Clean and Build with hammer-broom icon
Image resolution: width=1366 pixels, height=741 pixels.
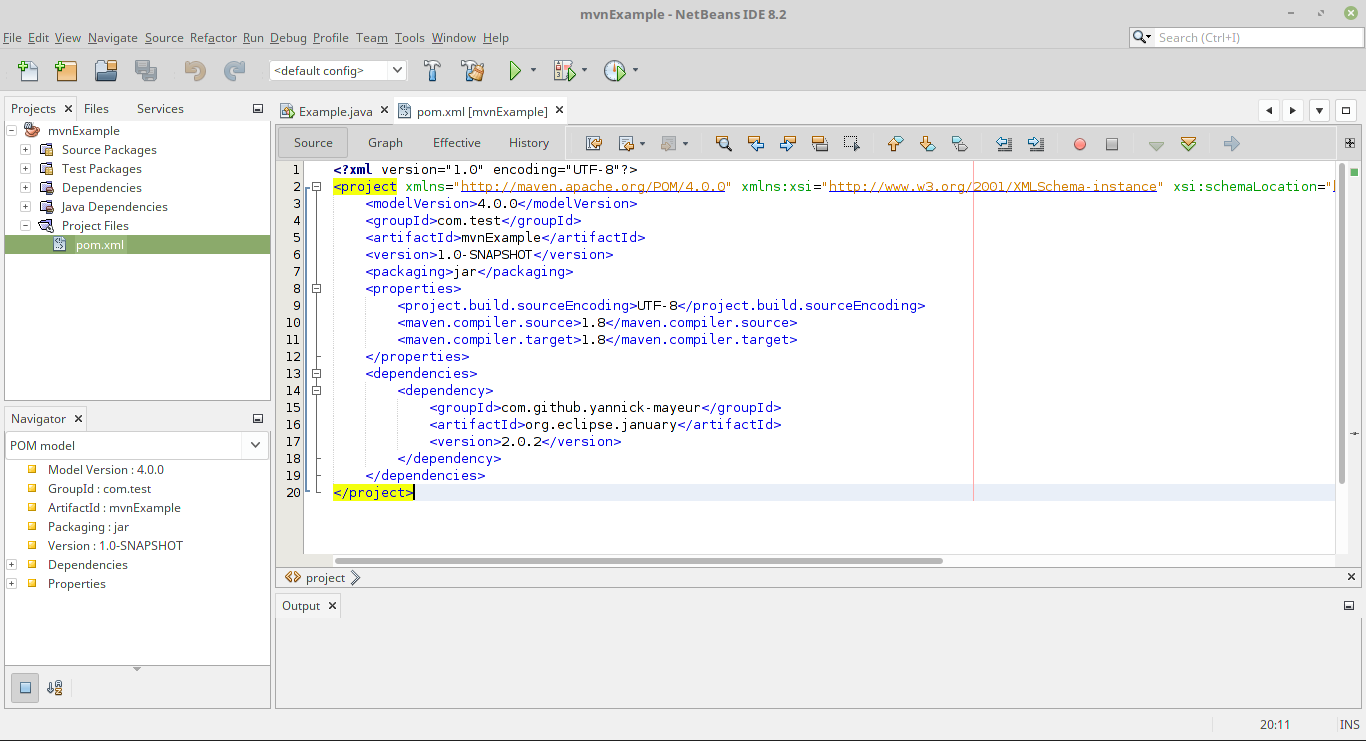[473, 71]
